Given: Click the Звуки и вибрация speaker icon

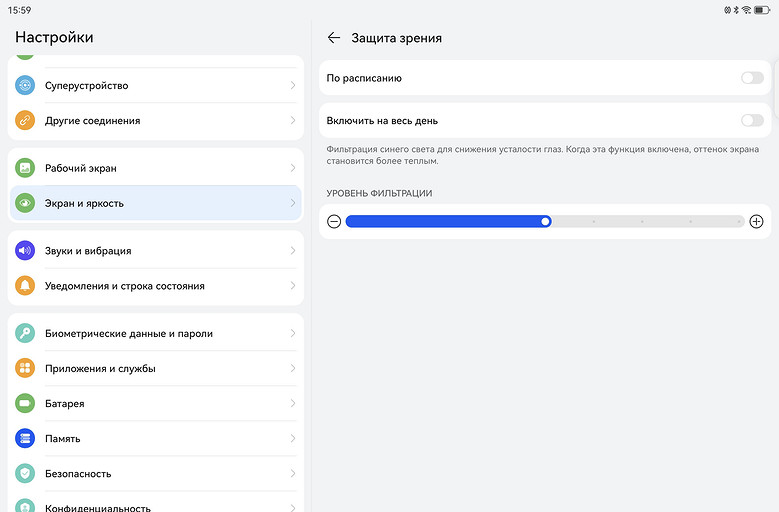Looking at the screenshot, I should point(25,251).
